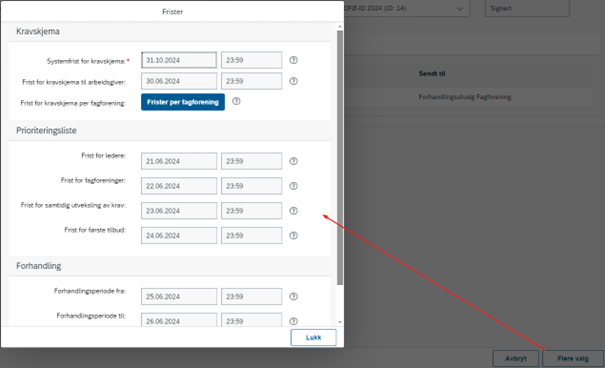Screen dimensions: 605x368
Task: Click the Prioriteringsliste section heading
Action: [x=46, y=130]
